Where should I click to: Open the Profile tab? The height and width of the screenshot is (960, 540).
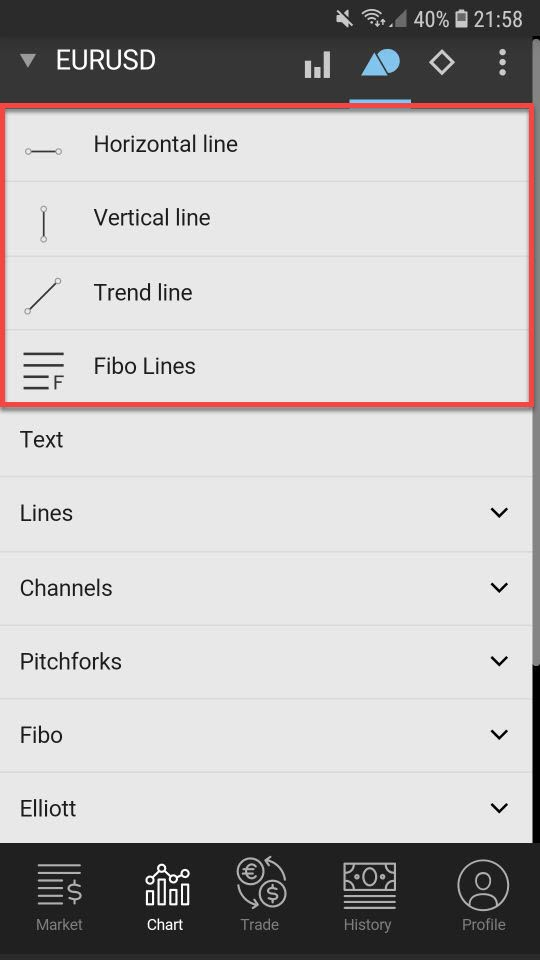[484, 897]
